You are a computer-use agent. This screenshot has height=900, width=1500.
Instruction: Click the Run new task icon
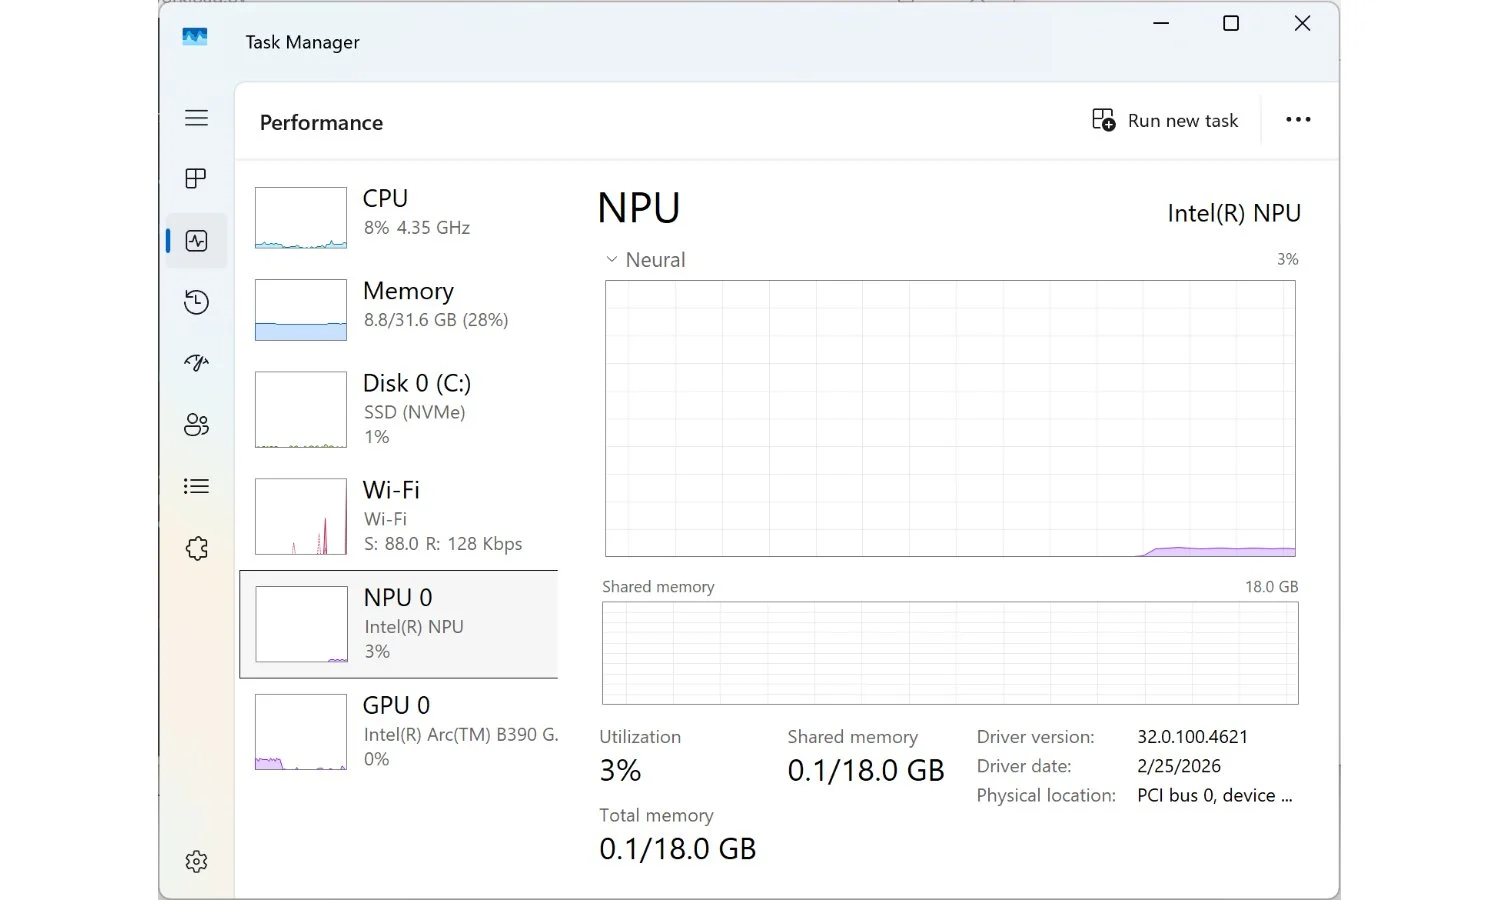coord(1104,120)
